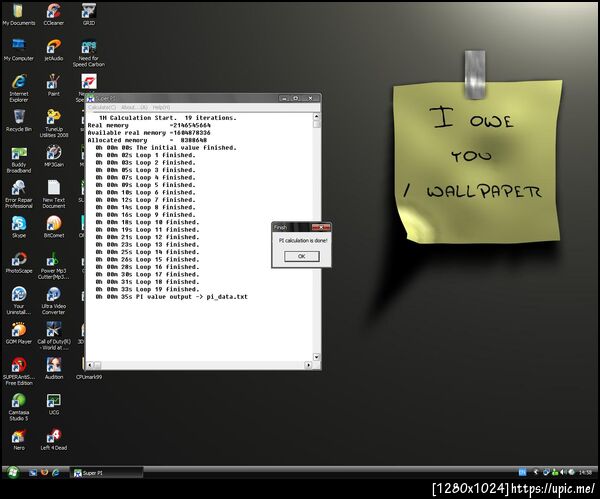Image resolution: width=600 pixels, height=499 pixels.
Task: Minimize the Super PI window
Action: [284, 98]
